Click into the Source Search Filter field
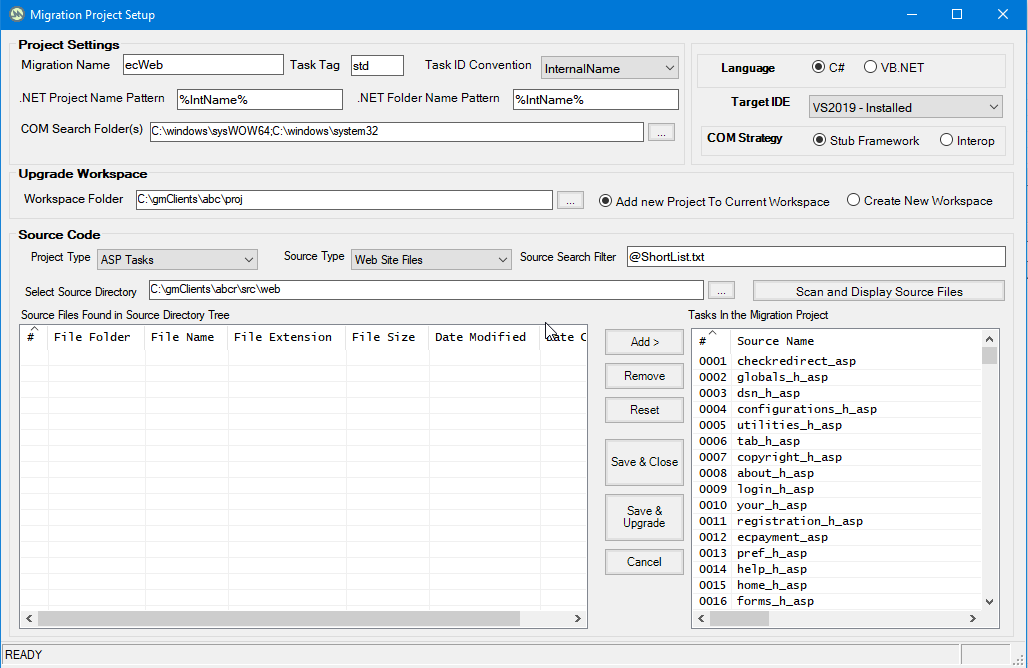Screen dimensions: 1028x668 click(x=814, y=257)
